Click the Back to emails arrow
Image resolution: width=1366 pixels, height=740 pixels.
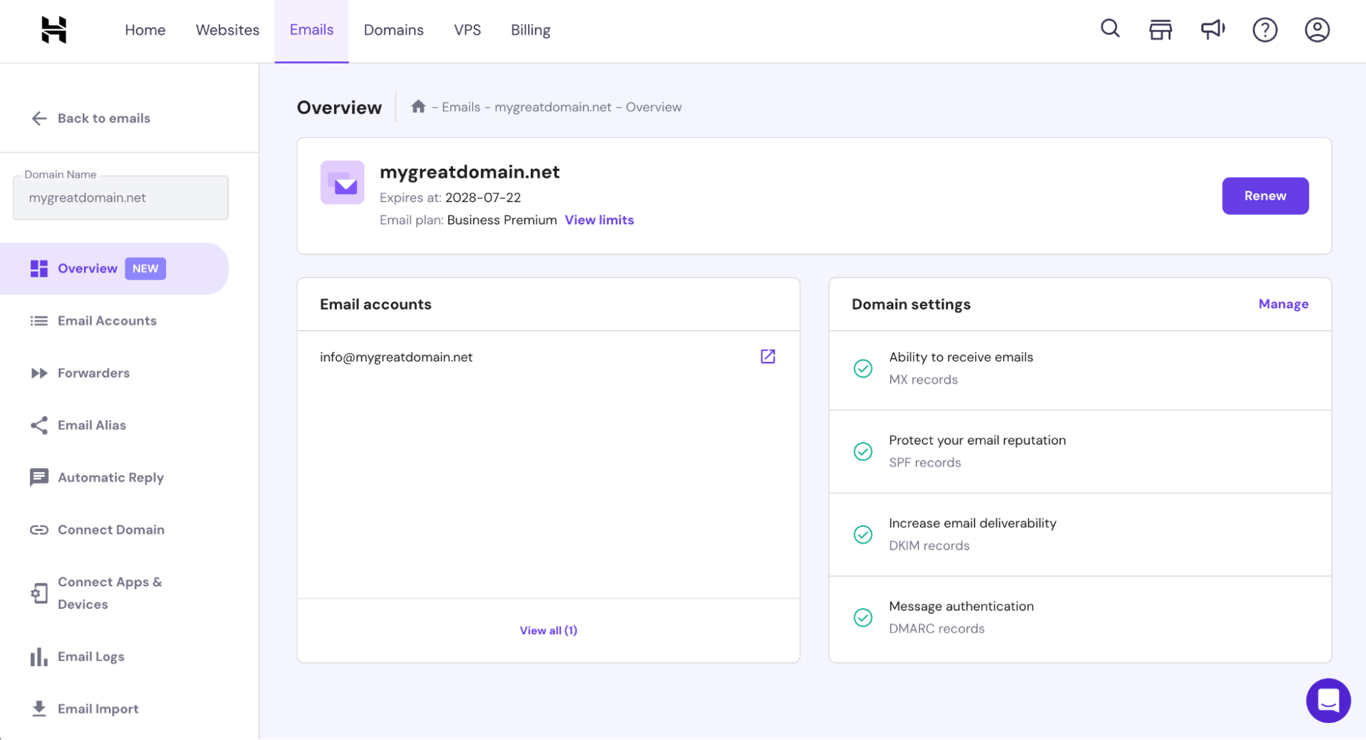[38, 118]
